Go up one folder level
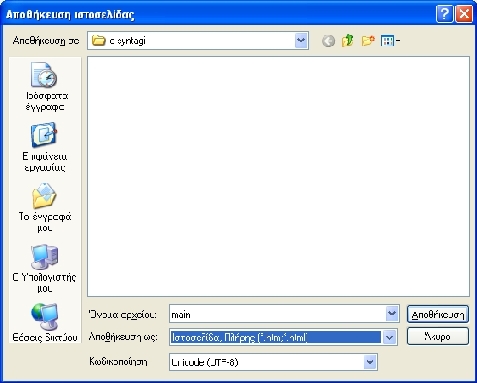 348,41
